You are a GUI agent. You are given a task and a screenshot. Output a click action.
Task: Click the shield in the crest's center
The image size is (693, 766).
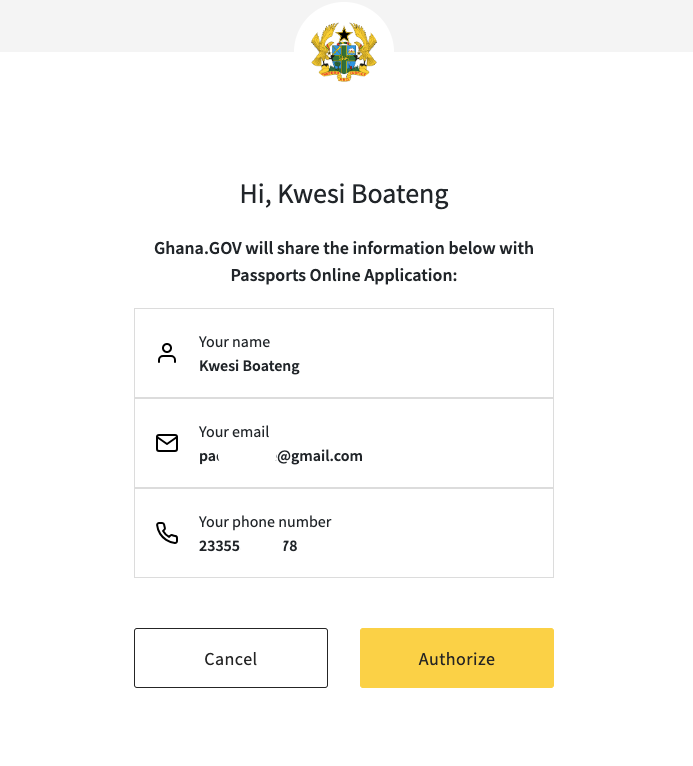tap(344, 59)
